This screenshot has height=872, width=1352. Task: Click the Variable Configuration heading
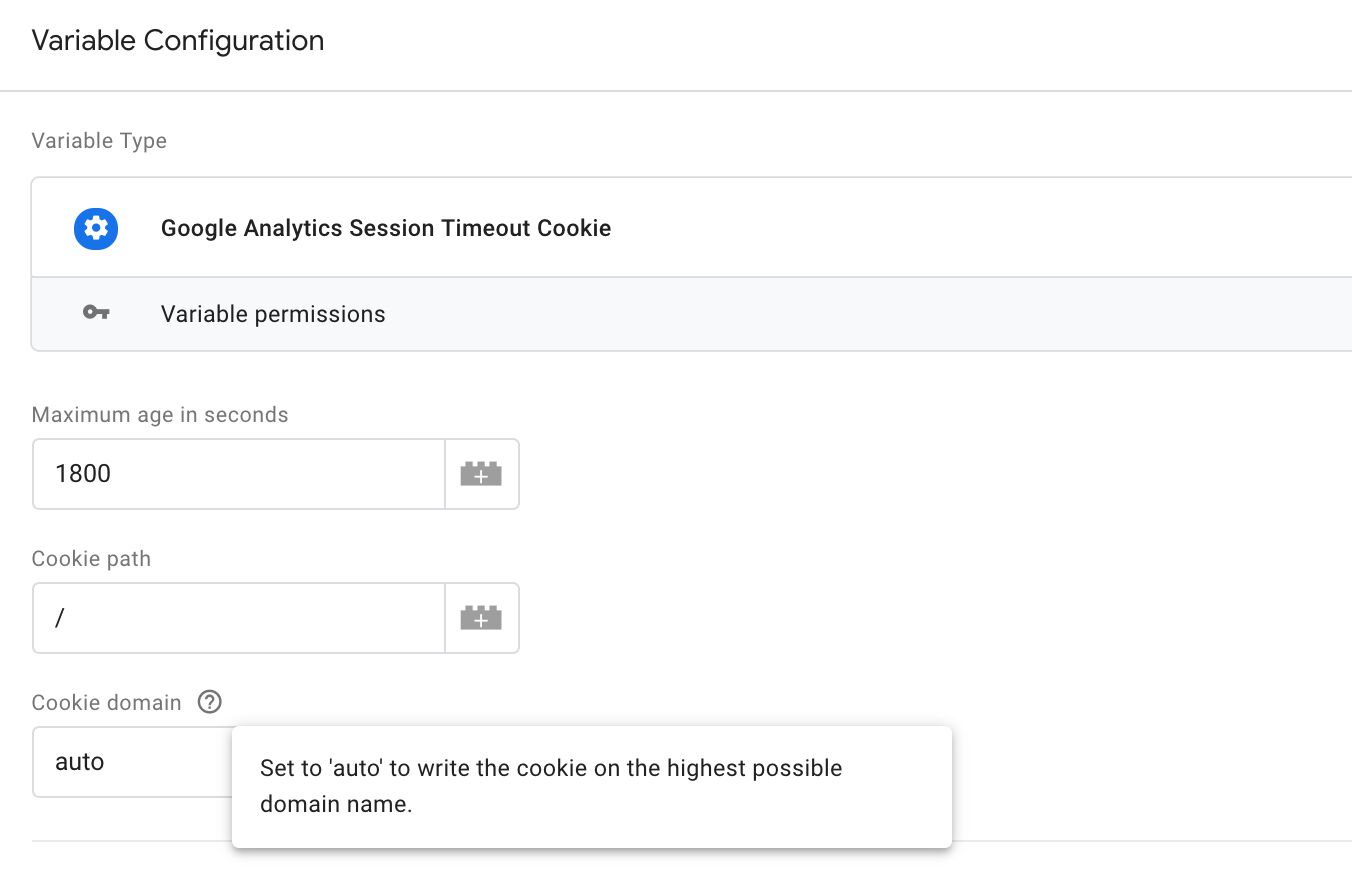pyautogui.click(x=178, y=41)
